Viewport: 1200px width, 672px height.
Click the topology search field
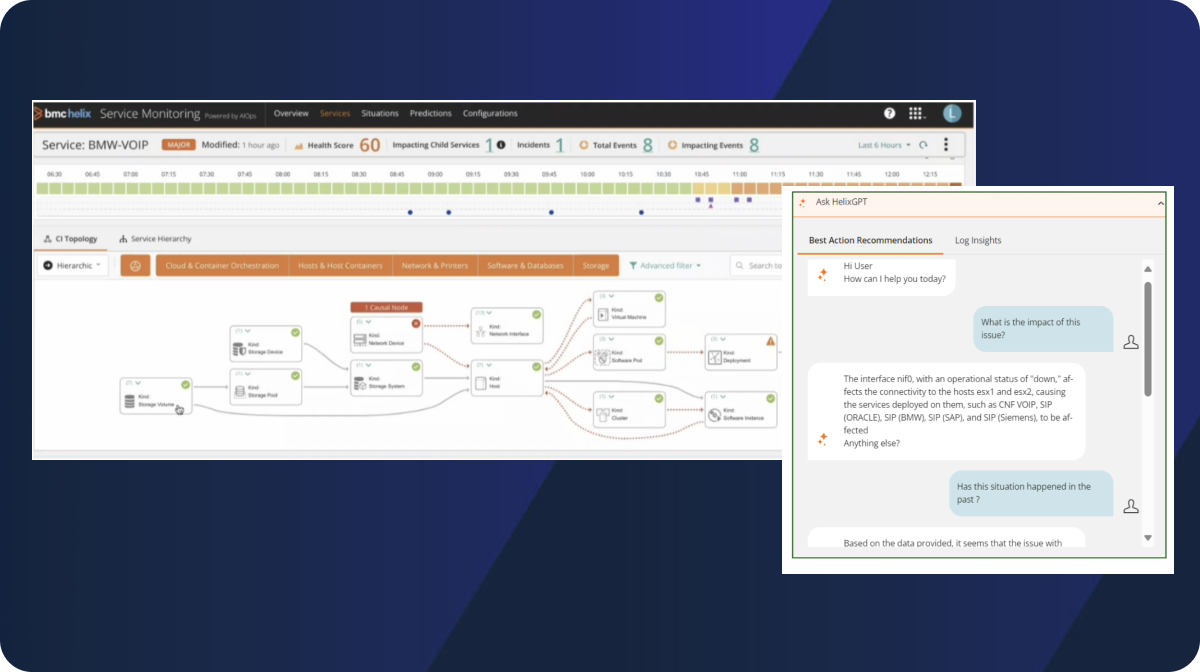click(x=760, y=266)
